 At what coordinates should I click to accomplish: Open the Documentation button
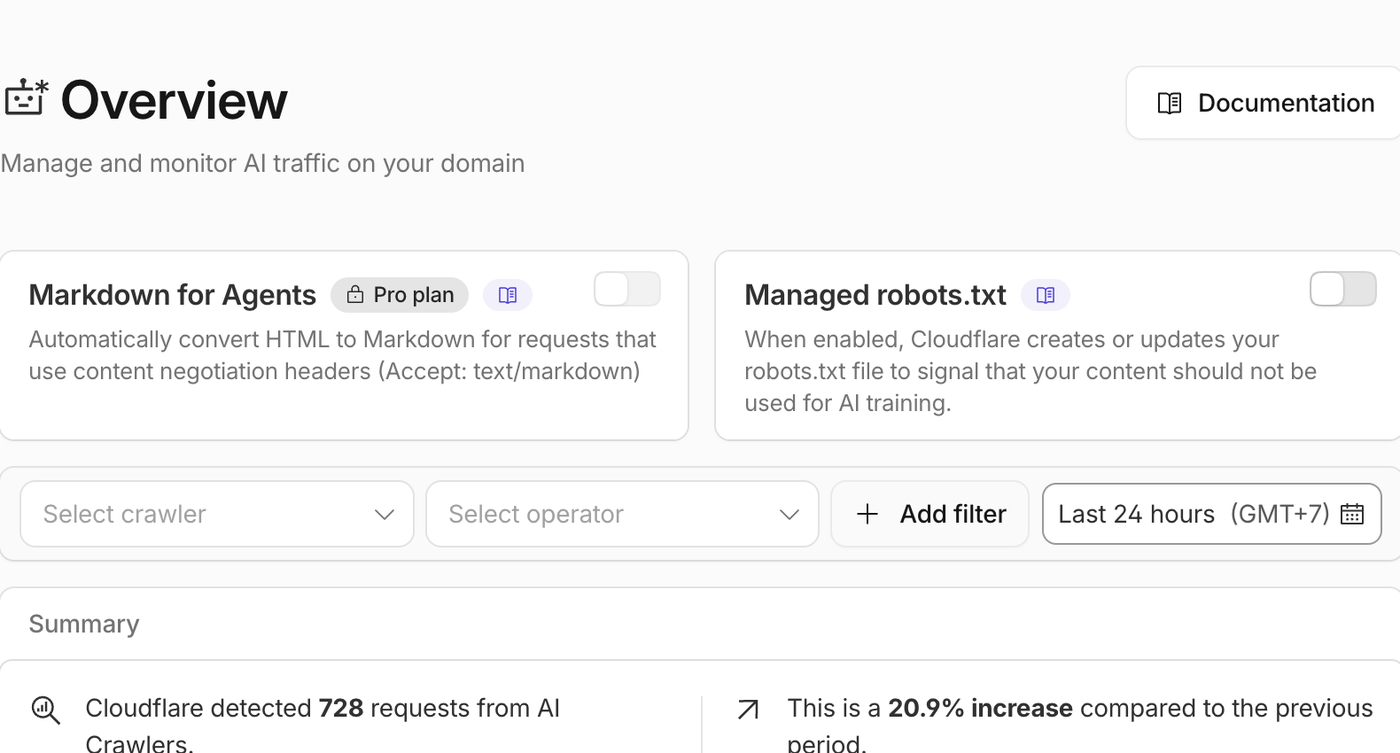point(1264,103)
